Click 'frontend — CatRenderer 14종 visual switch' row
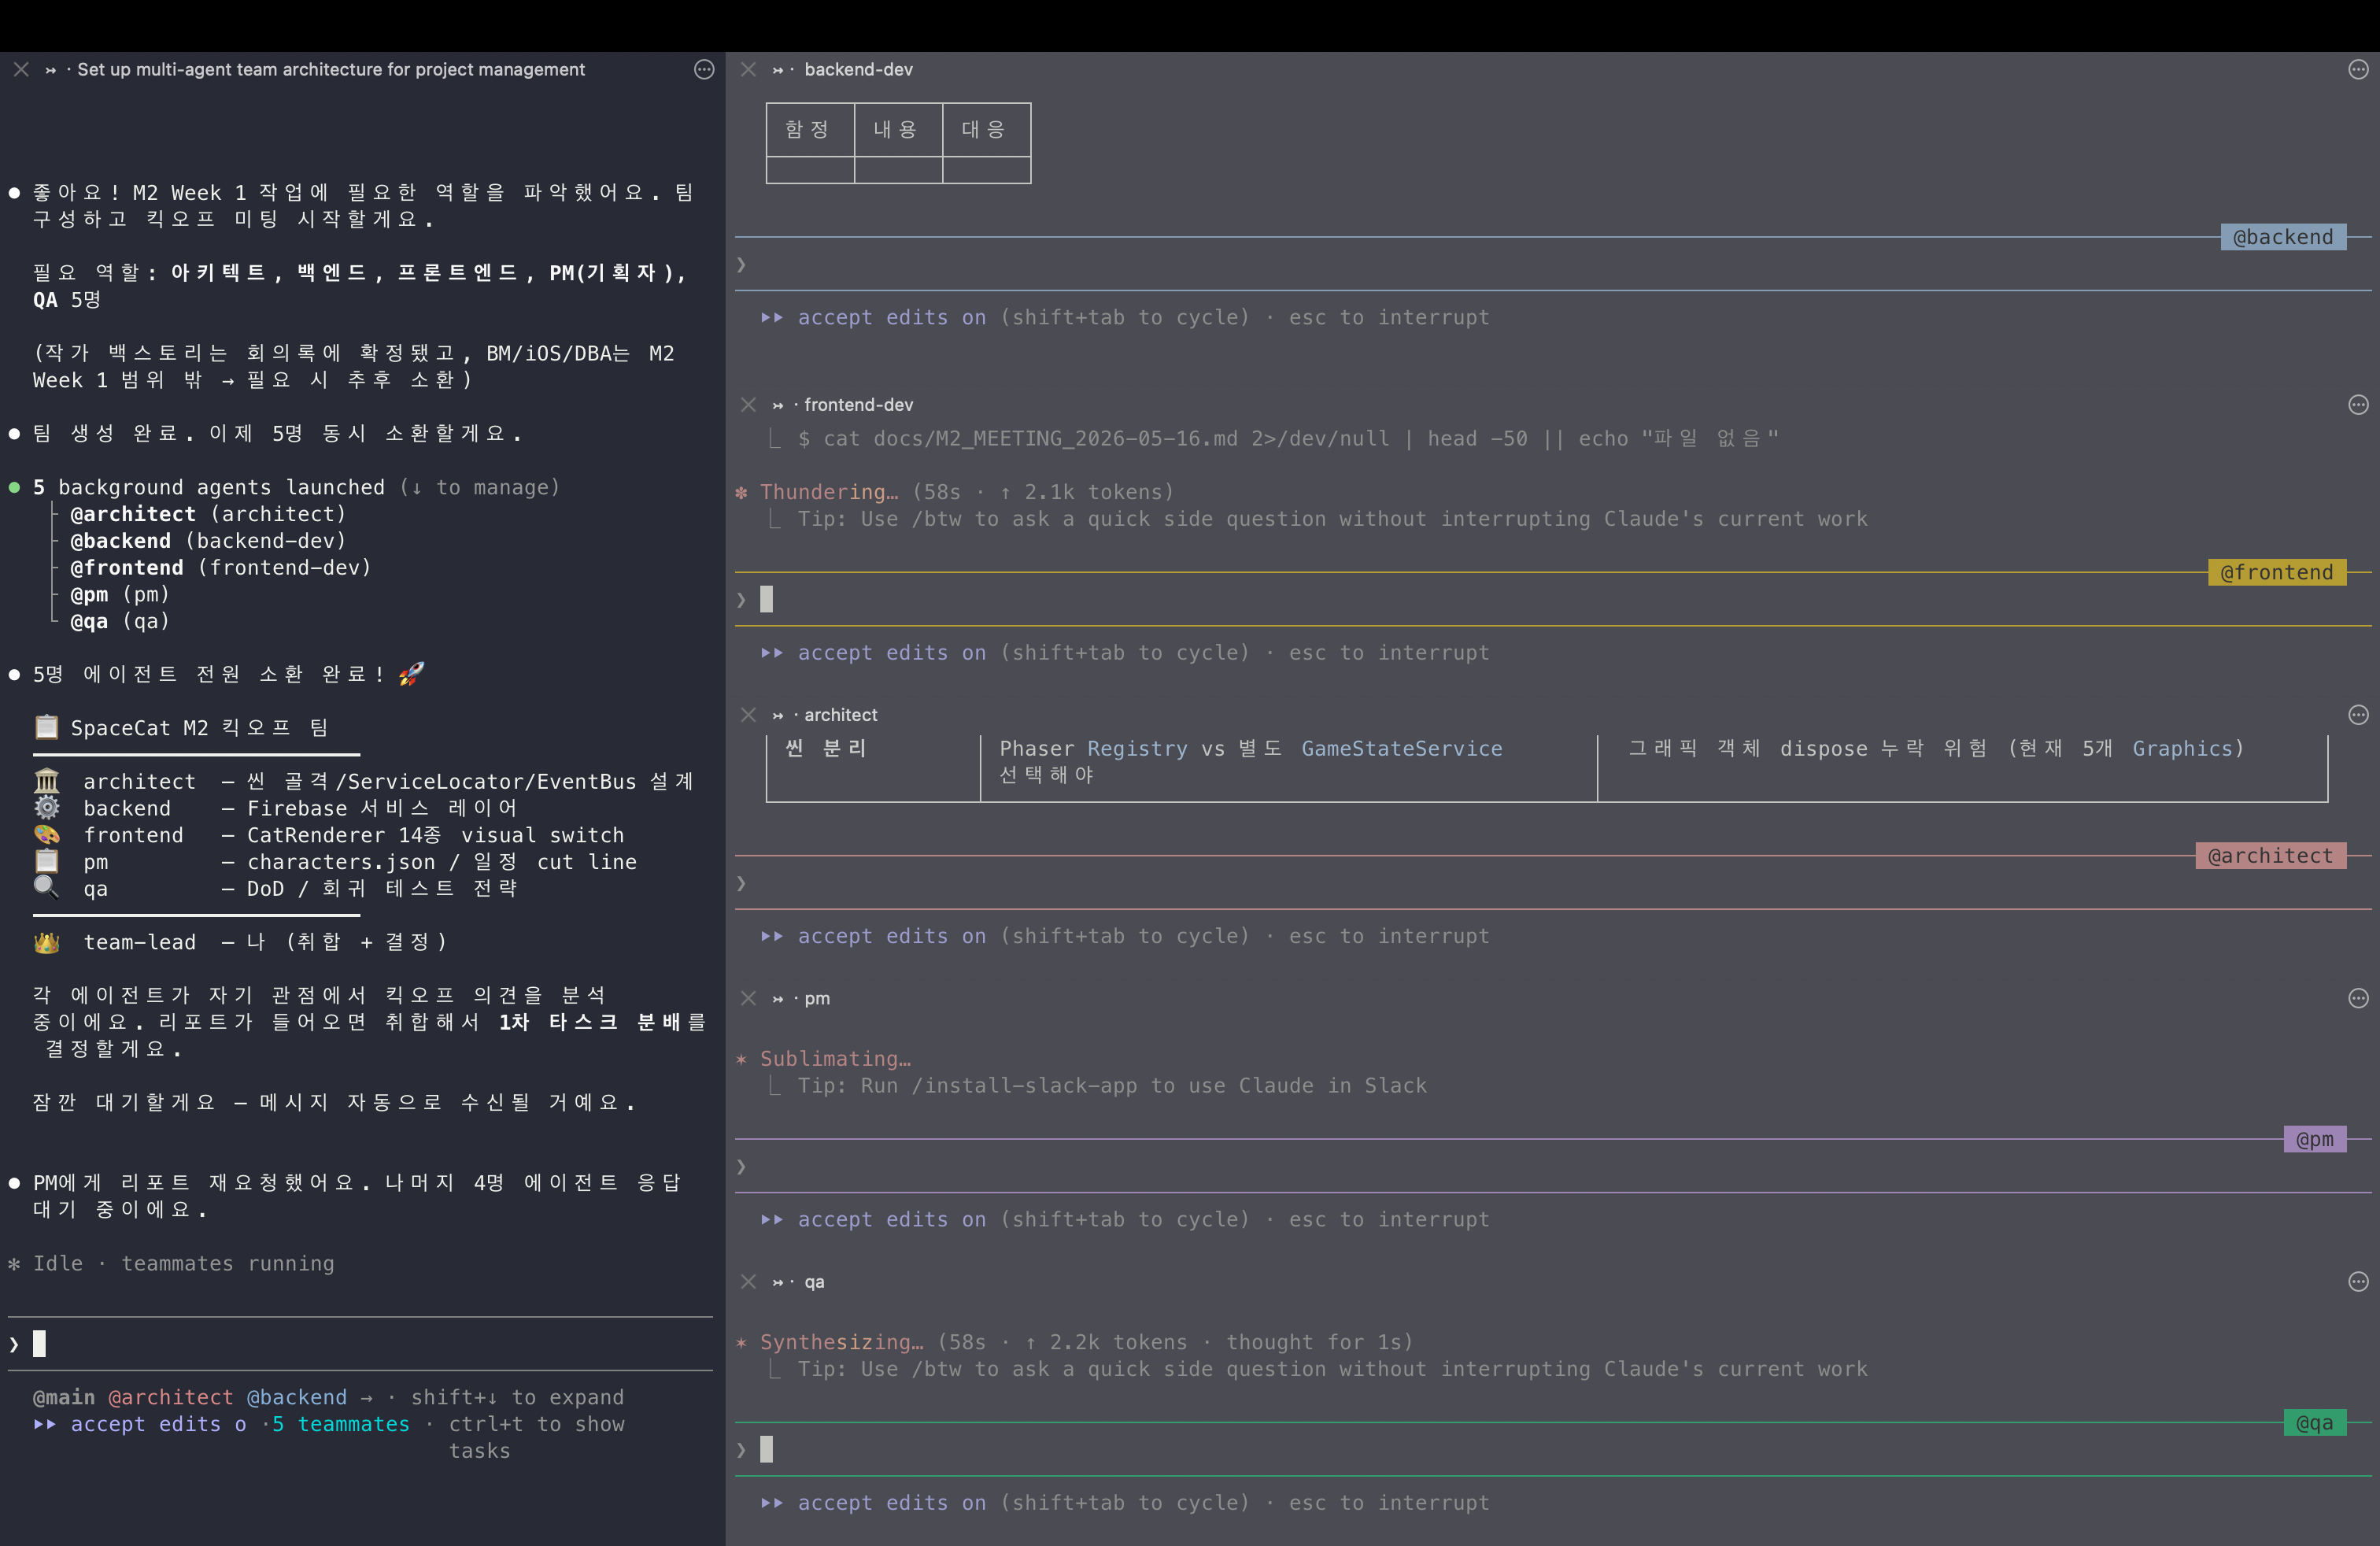The image size is (2380, 1546). tap(329, 835)
